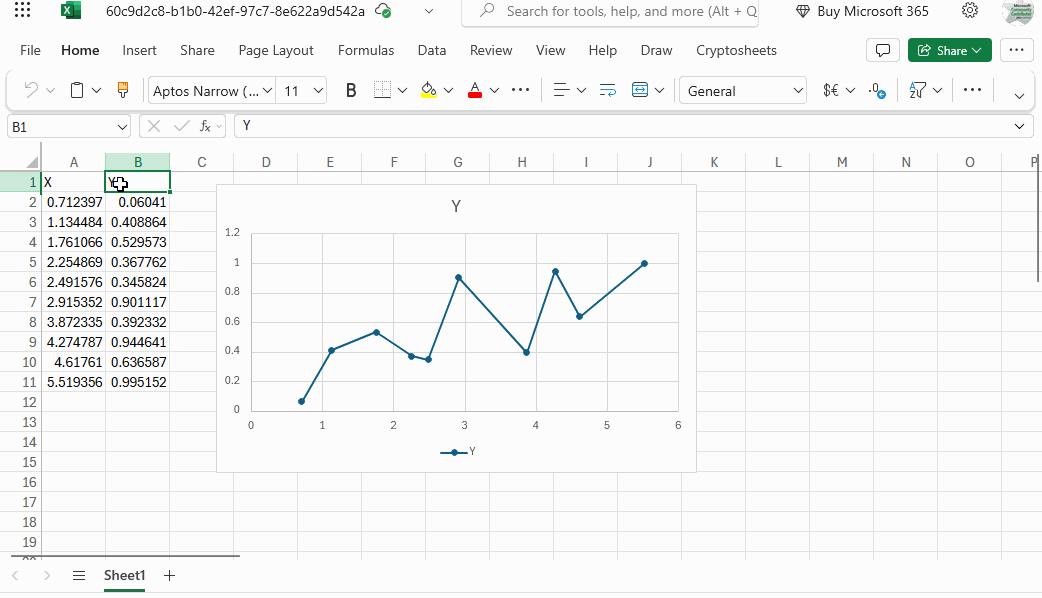
Task: Select cell containing 0.901117
Action: tap(138, 302)
